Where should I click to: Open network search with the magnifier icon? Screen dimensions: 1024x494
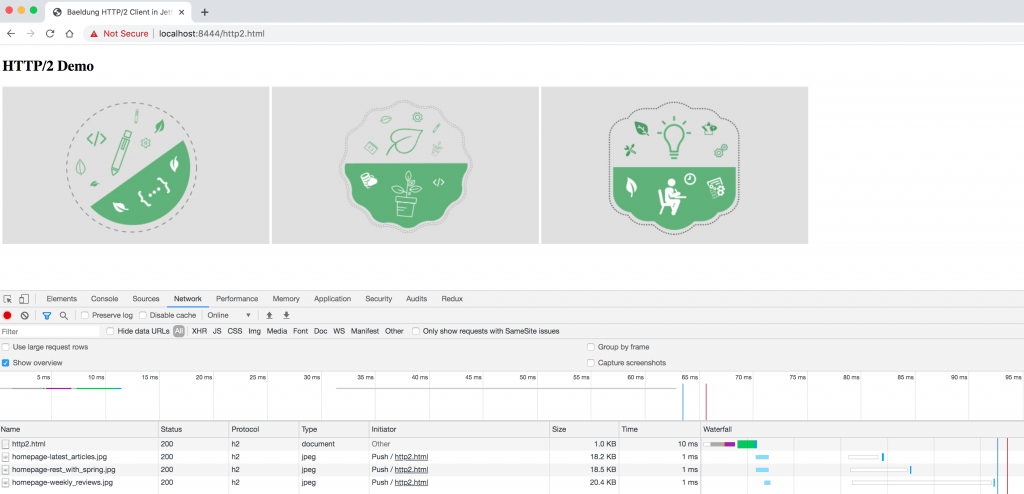click(63, 316)
